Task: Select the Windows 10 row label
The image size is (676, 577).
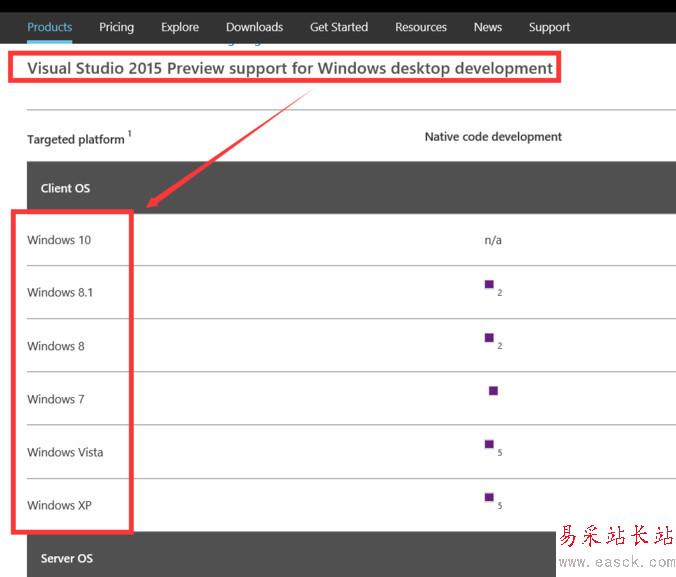Action: (59, 240)
